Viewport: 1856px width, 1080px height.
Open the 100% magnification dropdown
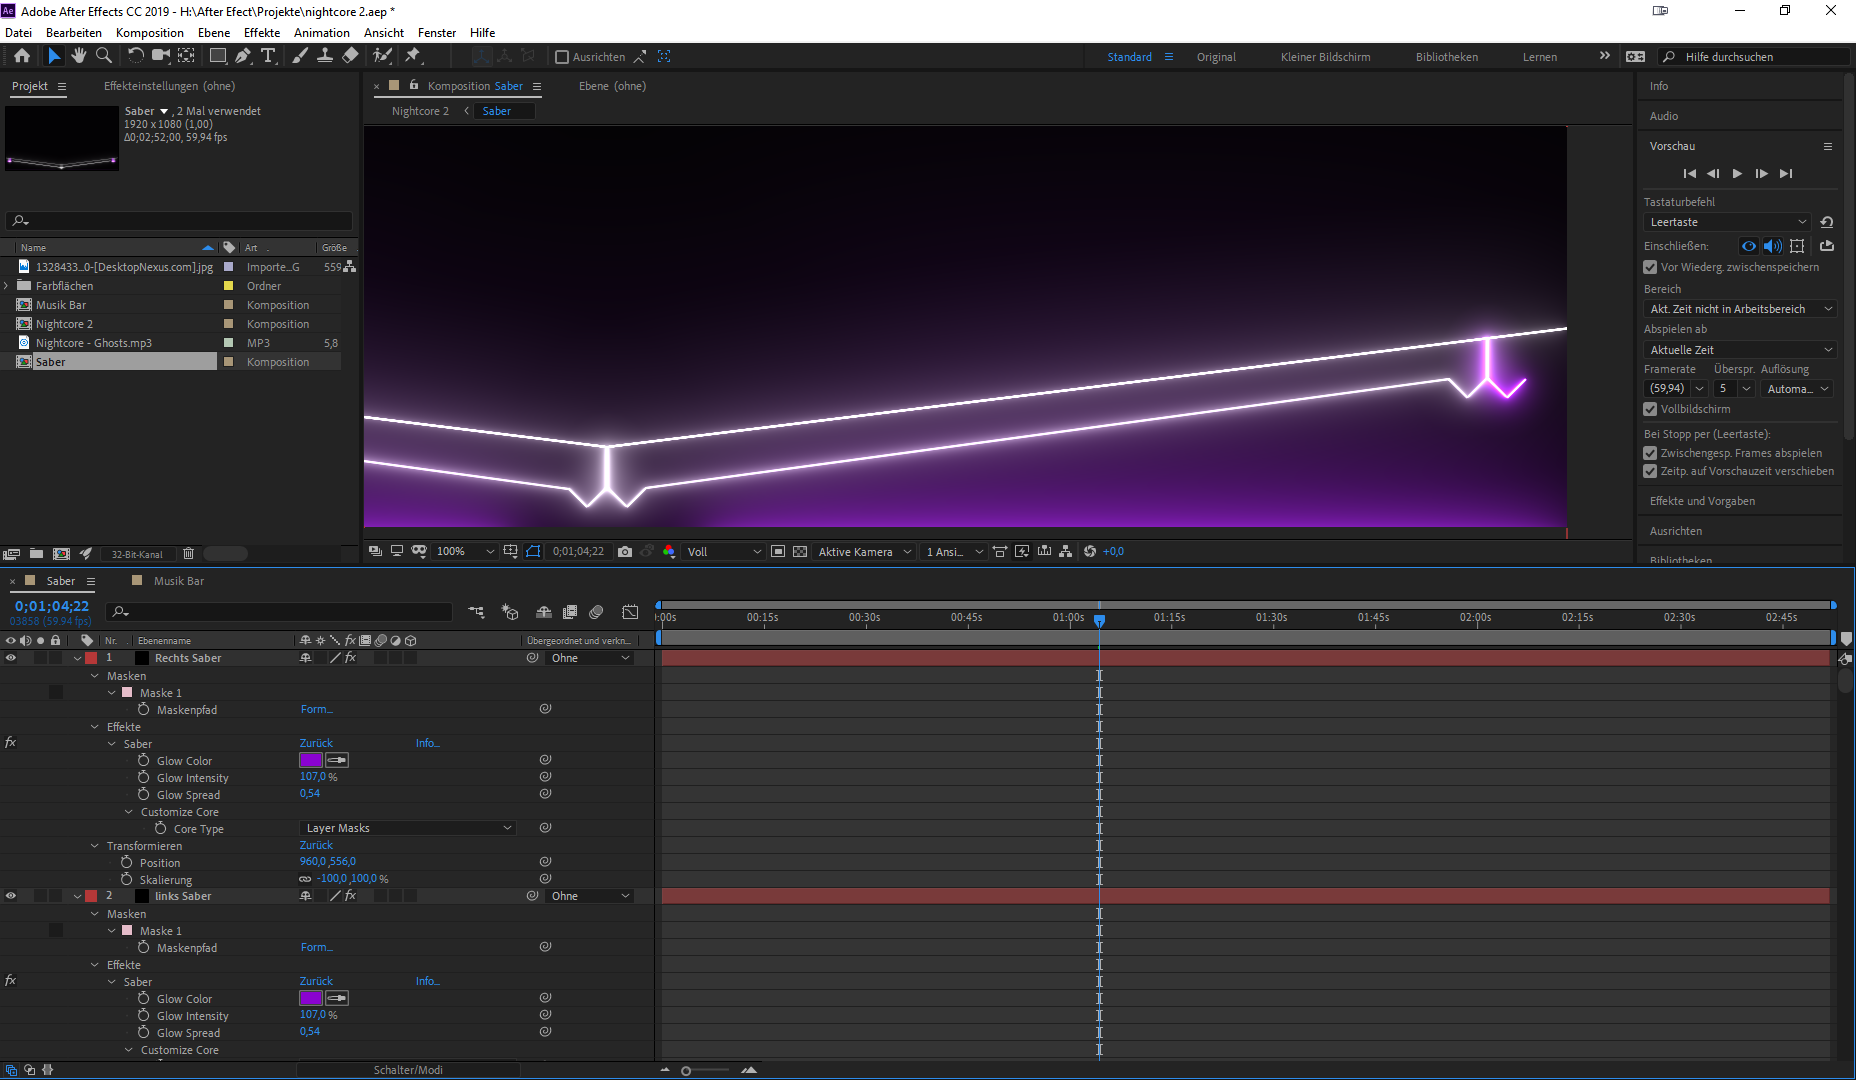tap(465, 552)
